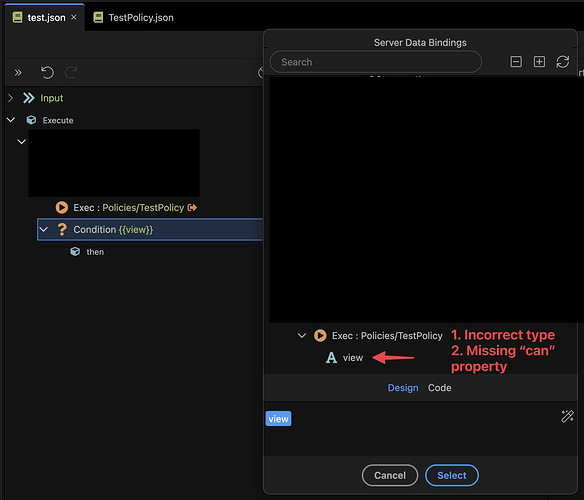Open TestPolicy via the exit-arrow link icon
This screenshot has height=500, width=584.
192,208
